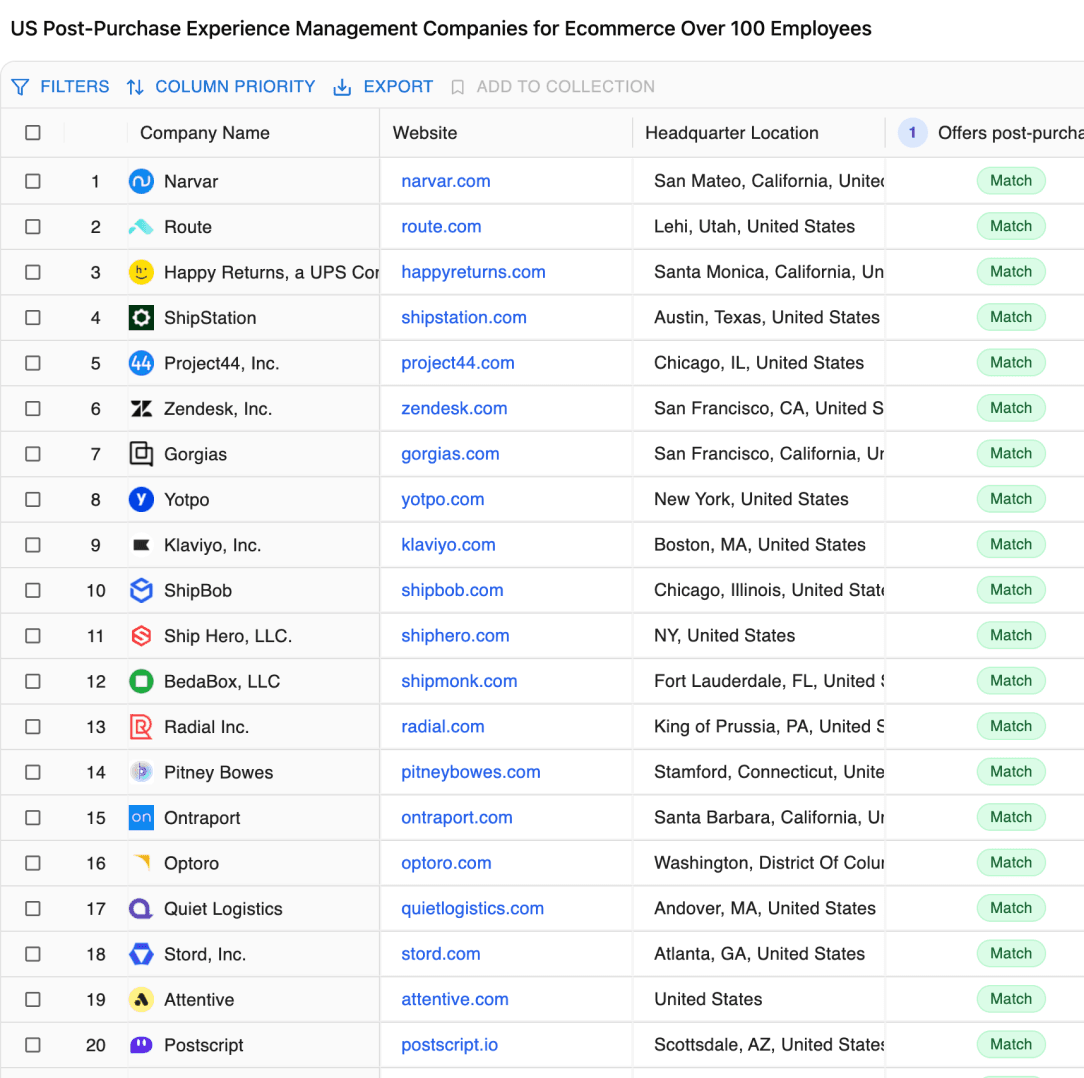The height and width of the screenshot is (1078, 1084).
Task: Click the 'Boston, MA, United States' cell
Action: click(760, 545)
